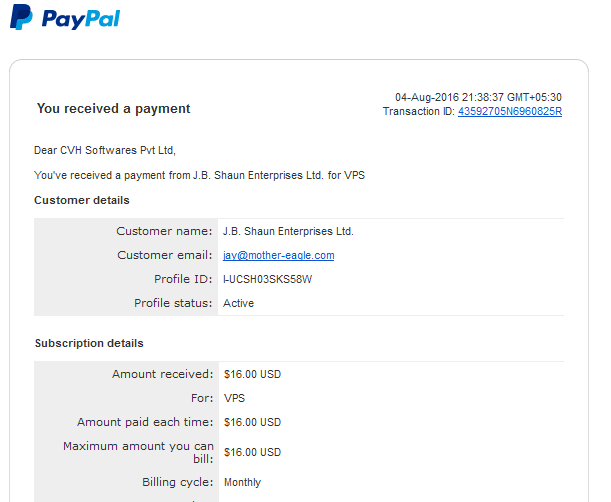This screenshot has width=611, height=502.
Task: Click the Profile status value Active
Action: [238, 303]
